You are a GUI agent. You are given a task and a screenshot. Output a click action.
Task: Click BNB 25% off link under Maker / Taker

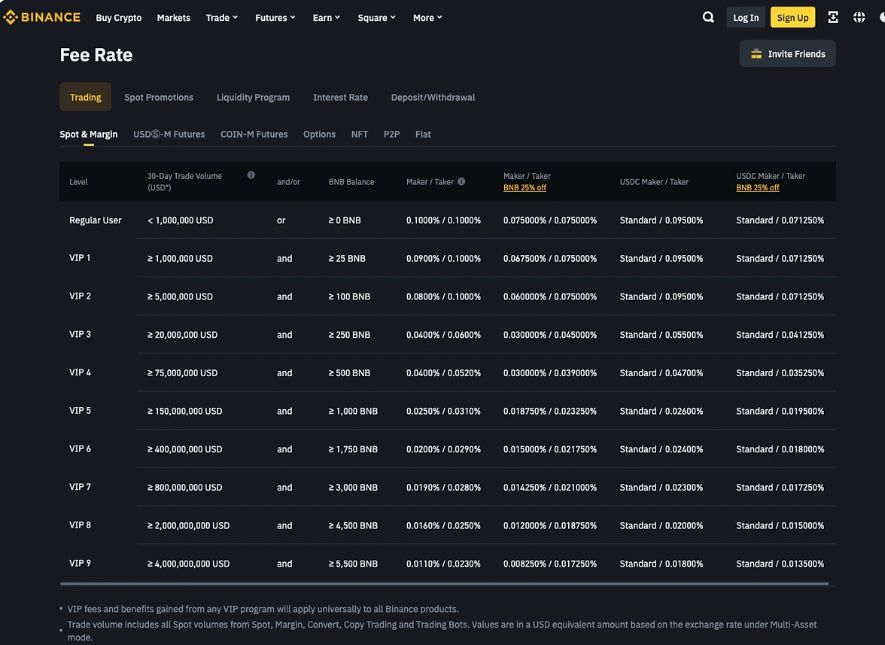tap(524, 188)
